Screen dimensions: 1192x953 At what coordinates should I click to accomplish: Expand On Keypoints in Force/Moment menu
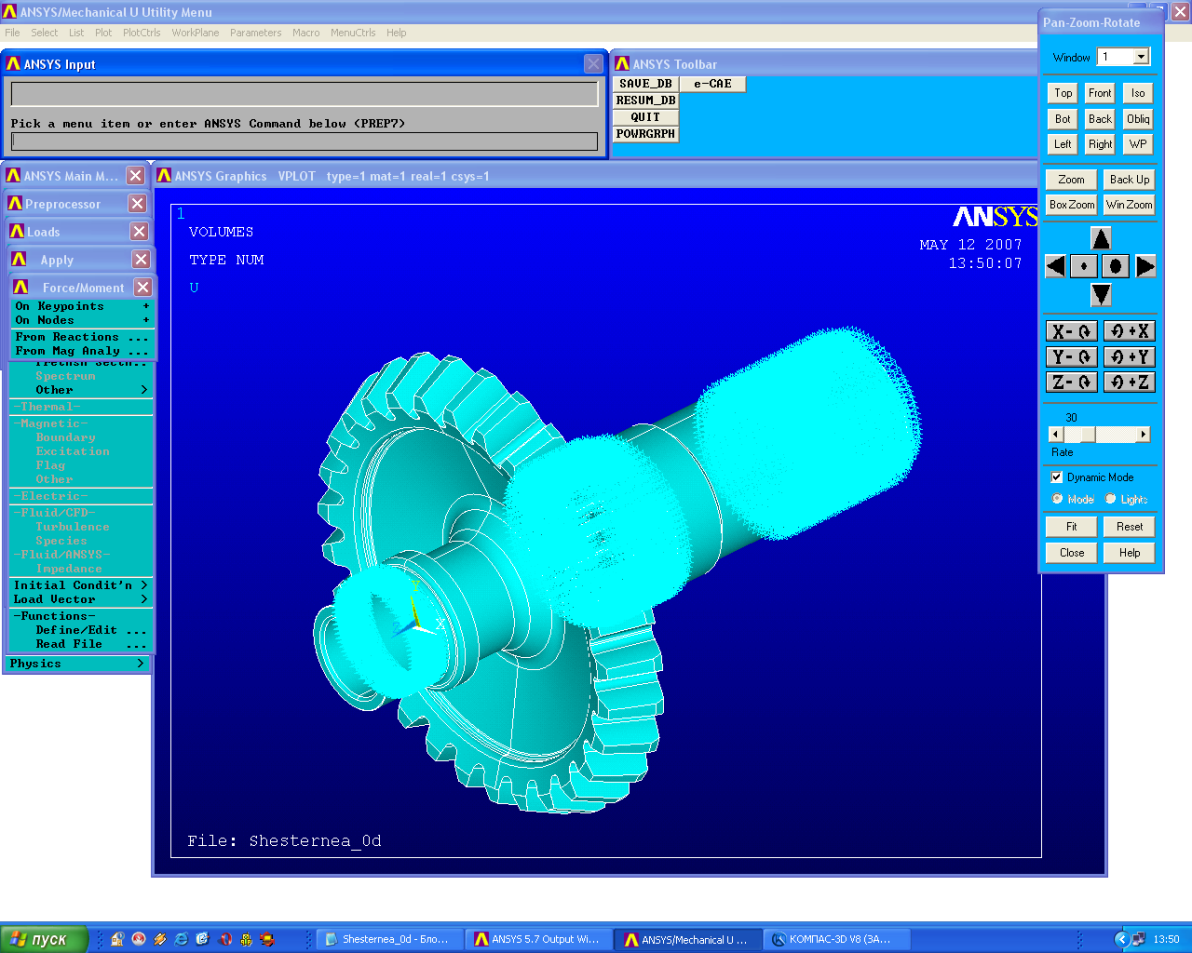82,306
